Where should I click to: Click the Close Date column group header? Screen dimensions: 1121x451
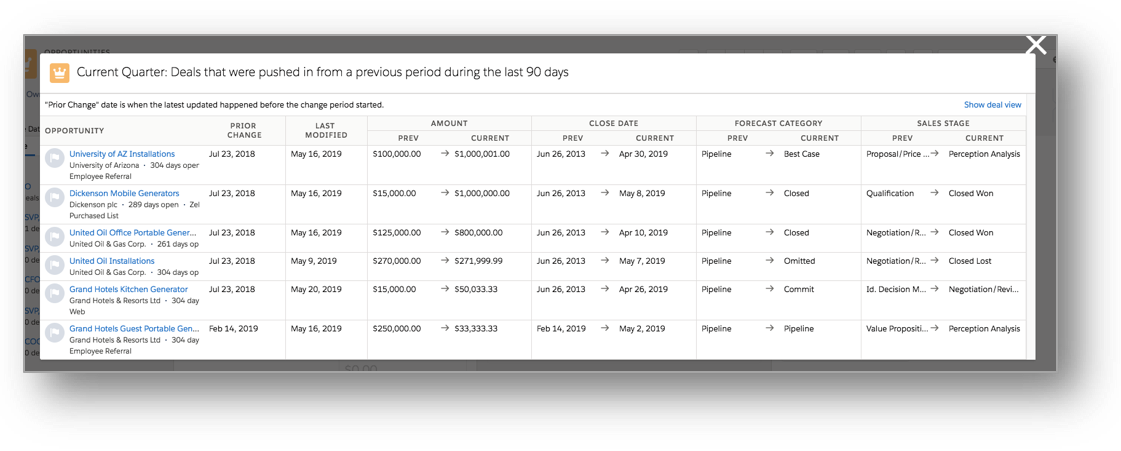tap(613, 123)
